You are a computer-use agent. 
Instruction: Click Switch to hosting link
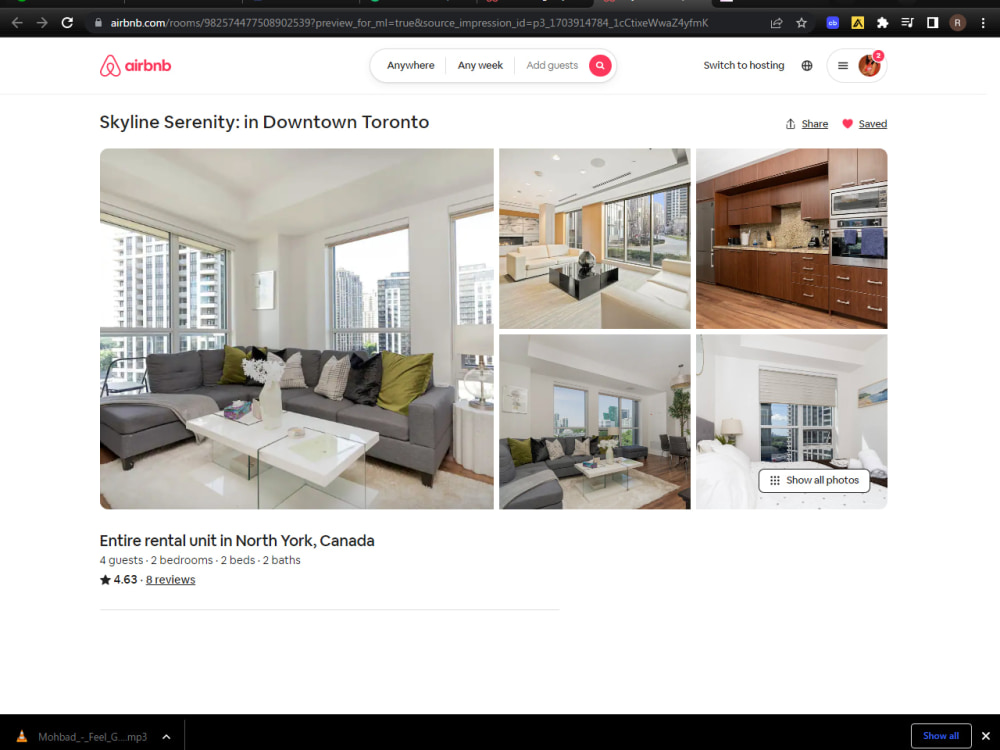tap(744, 65)
